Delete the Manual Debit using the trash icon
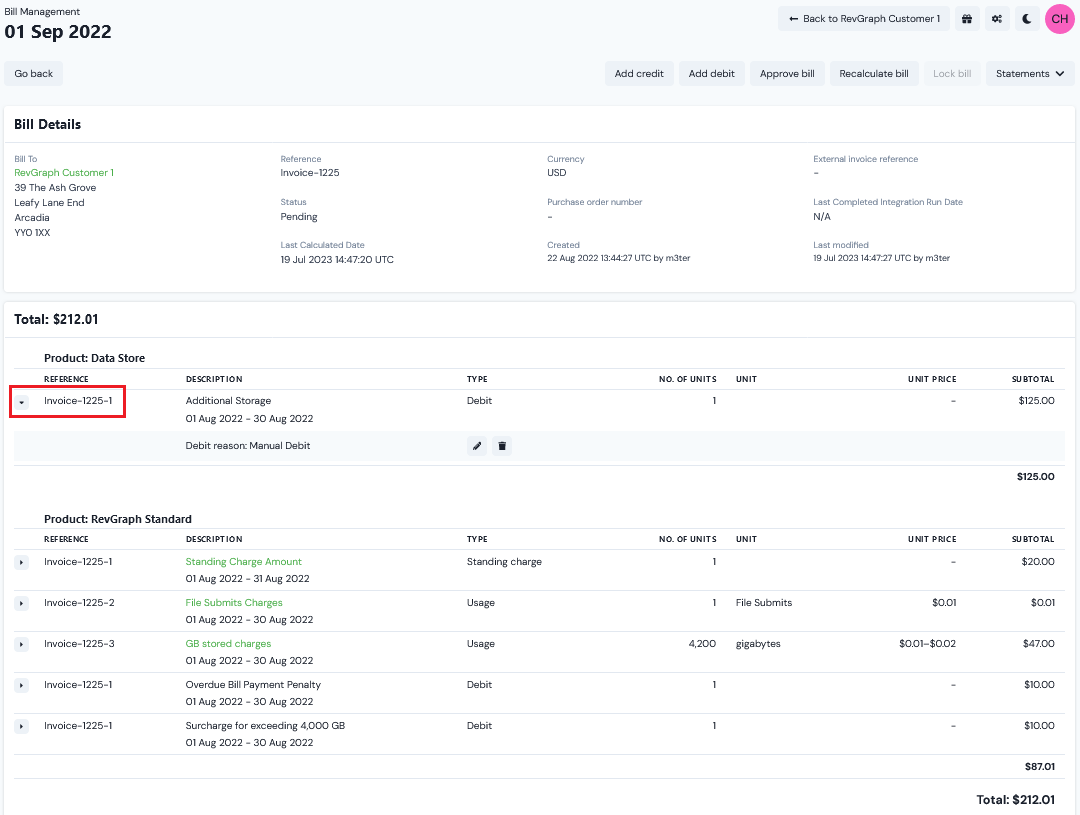This screenshot has height=815, width=1080. 502,446
